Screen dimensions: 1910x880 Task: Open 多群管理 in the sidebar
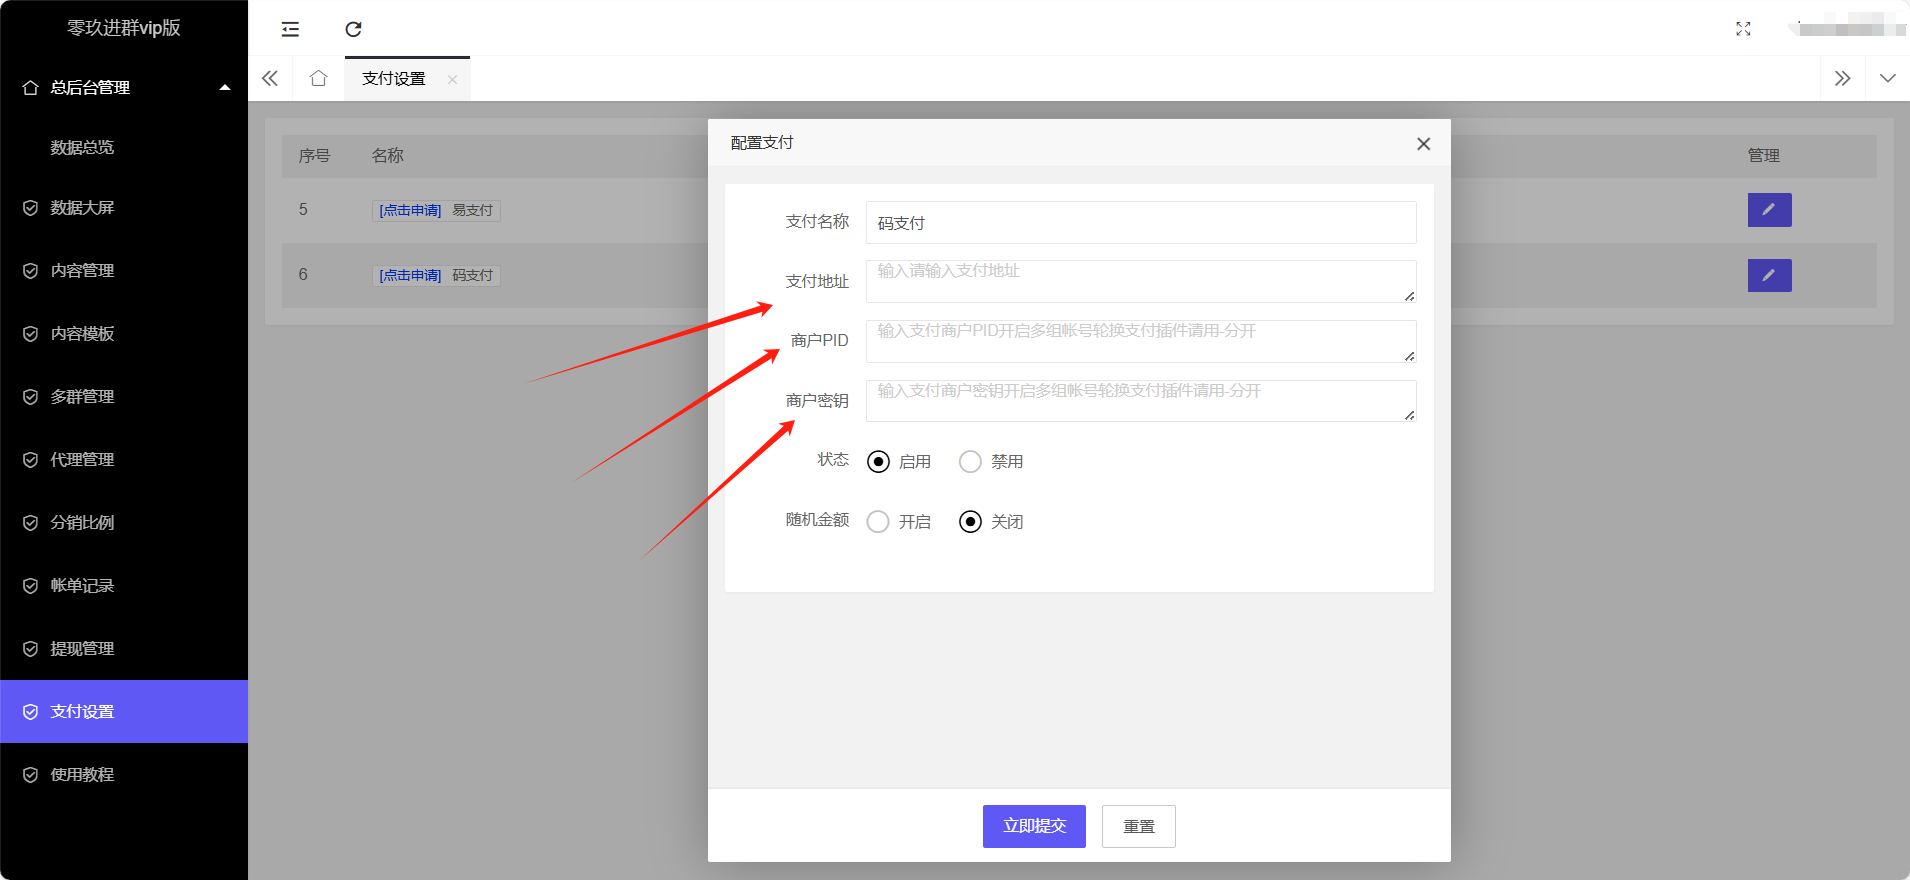[x=124, y=397]
